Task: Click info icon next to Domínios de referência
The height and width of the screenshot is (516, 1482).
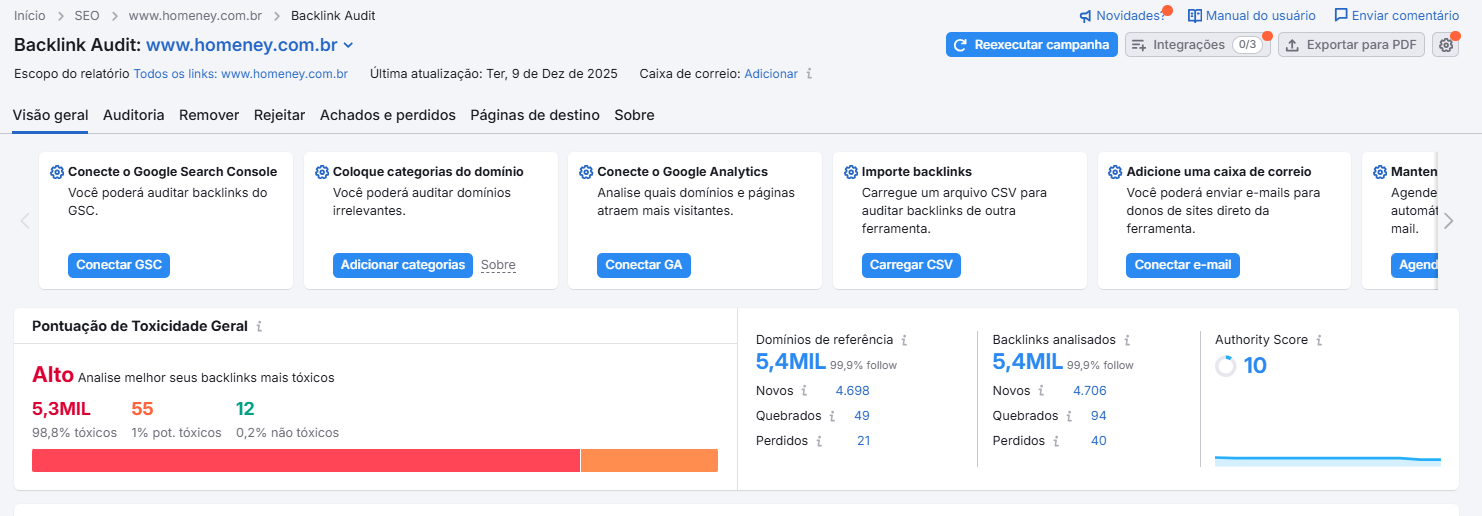Action: pos(904,340)
